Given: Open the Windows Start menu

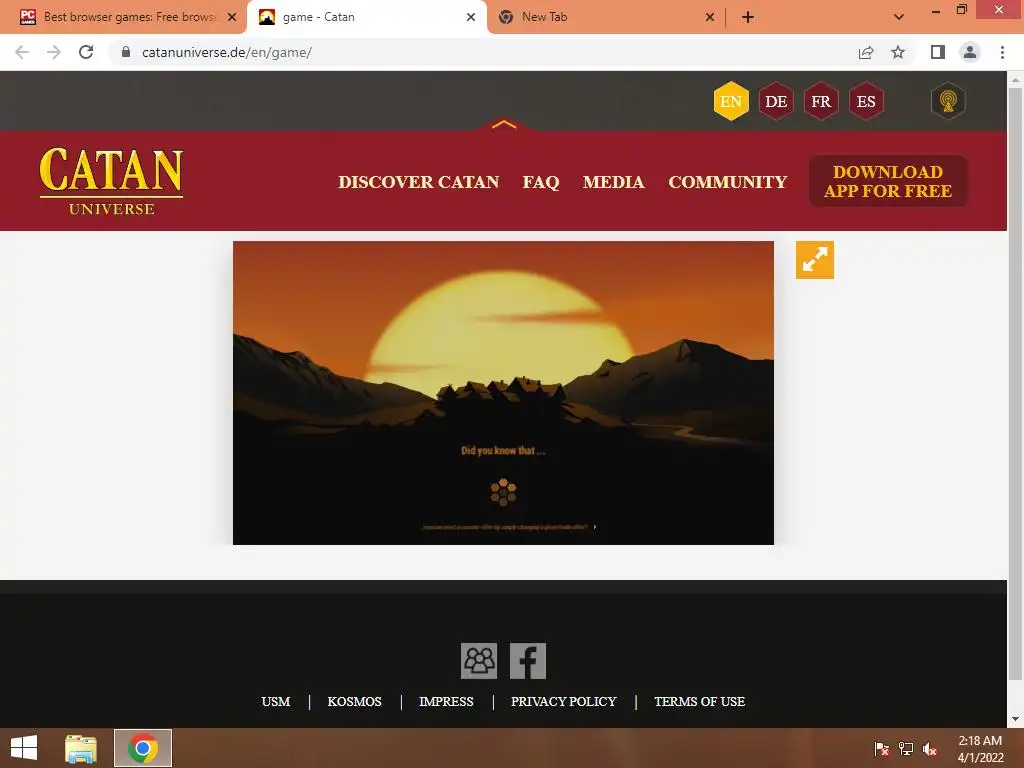Looking at the screenshot, I should coord(24,748).
